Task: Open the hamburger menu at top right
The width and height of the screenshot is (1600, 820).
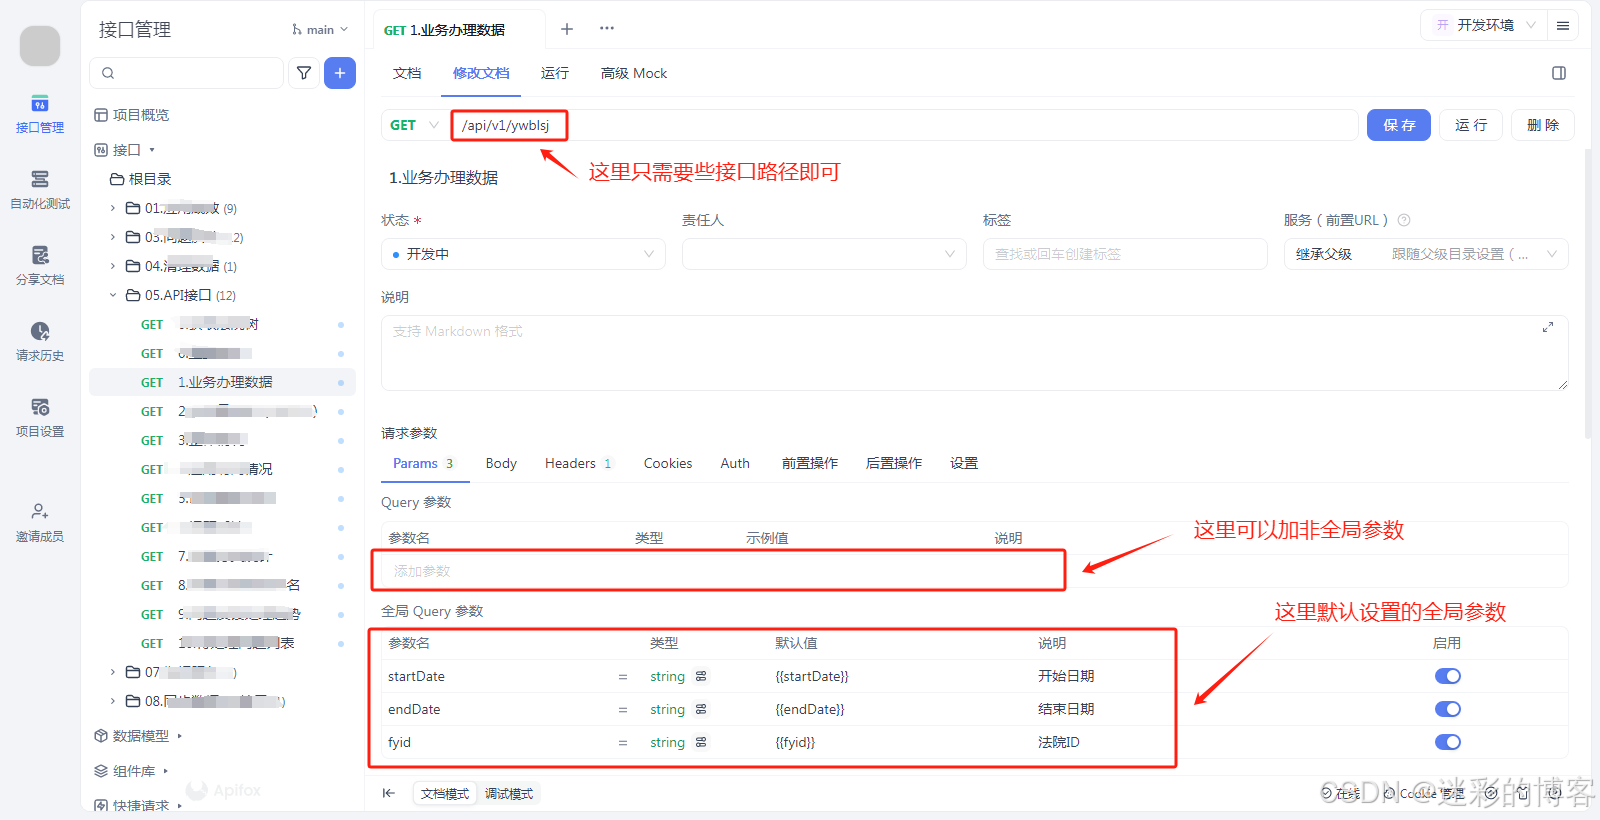Action: click(x=1563, y=26)
